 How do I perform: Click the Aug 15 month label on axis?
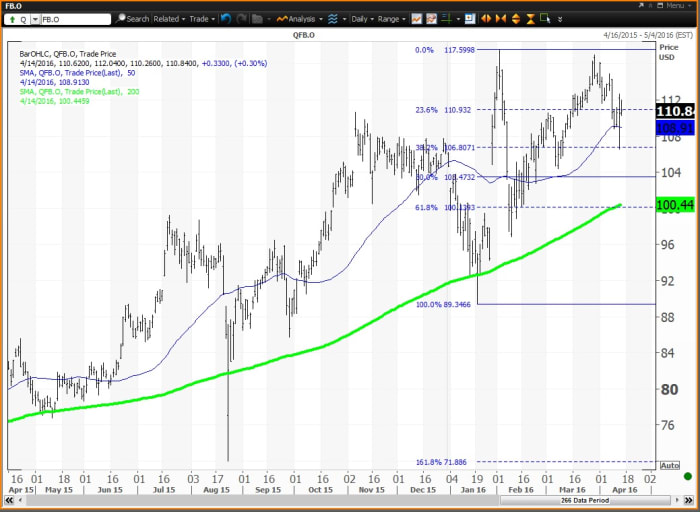point(217,490)
